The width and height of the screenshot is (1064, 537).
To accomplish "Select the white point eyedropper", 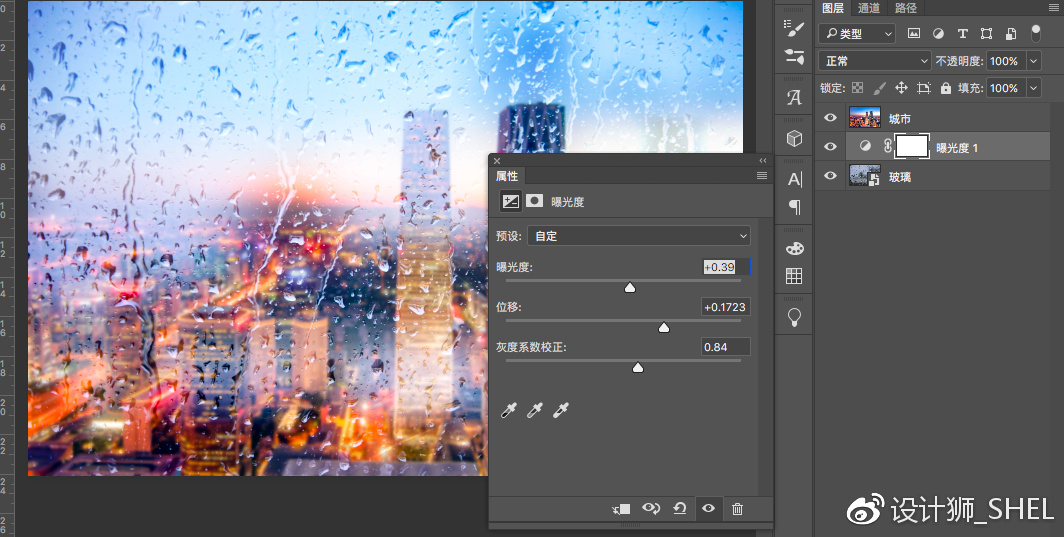I will tap(560, 409).
